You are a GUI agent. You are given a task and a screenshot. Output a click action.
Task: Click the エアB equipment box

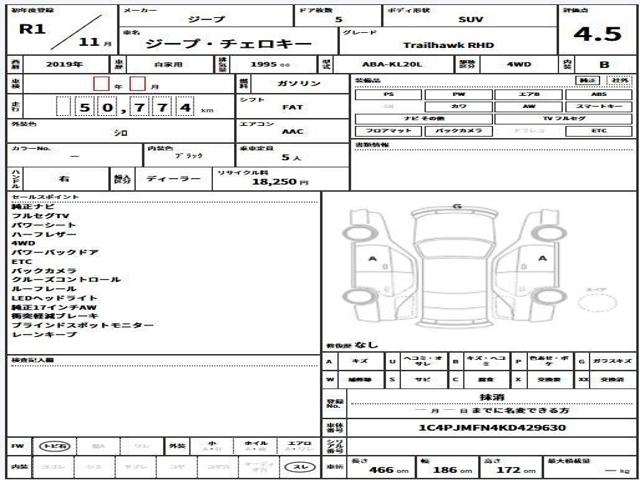pos(529,95)
